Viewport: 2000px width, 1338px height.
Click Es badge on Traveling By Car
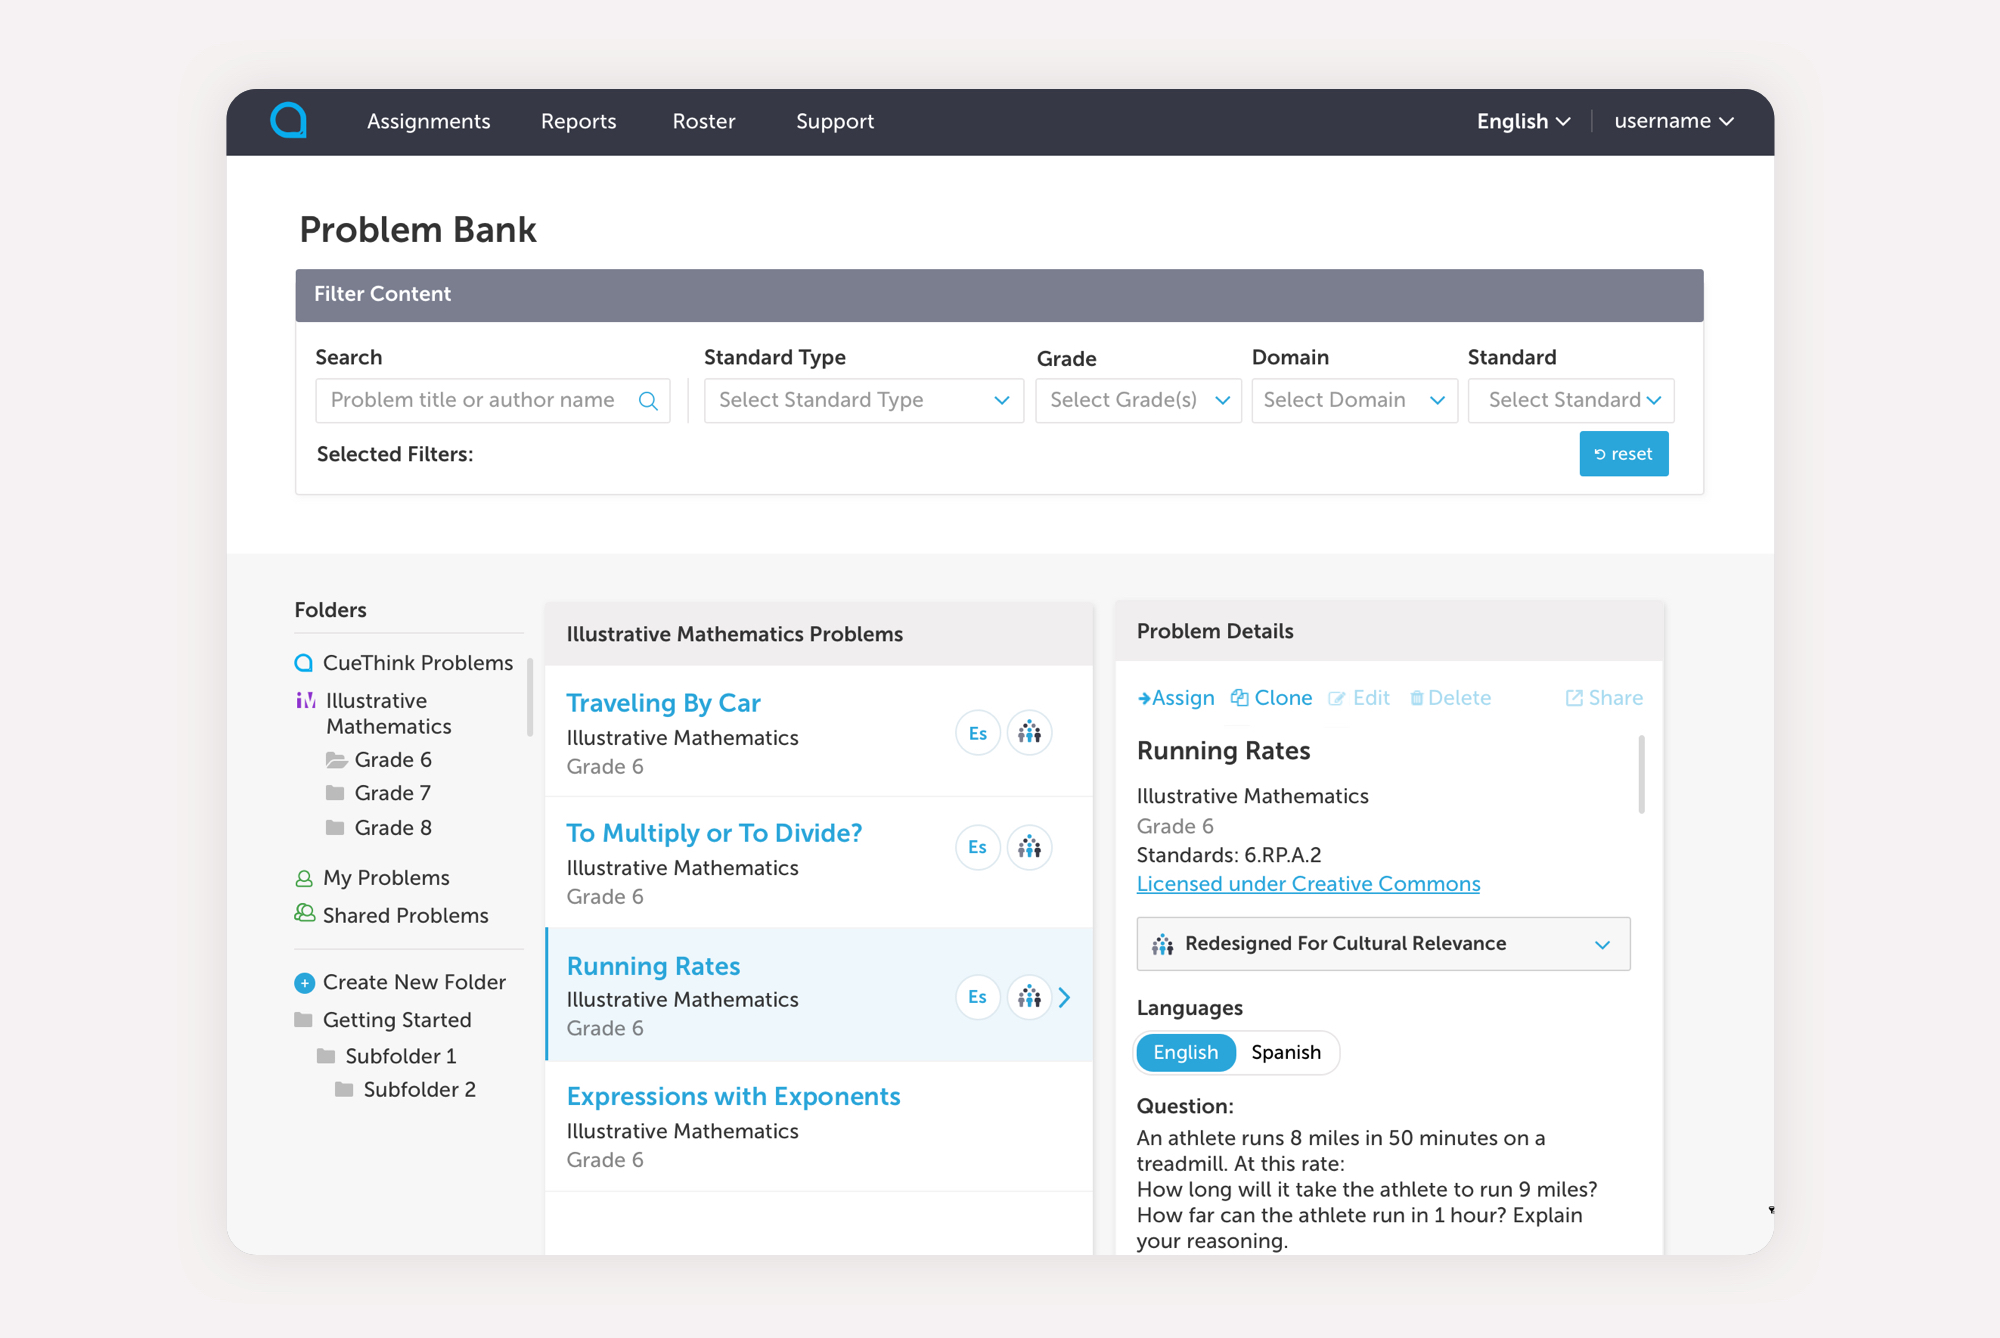point(977,733)
